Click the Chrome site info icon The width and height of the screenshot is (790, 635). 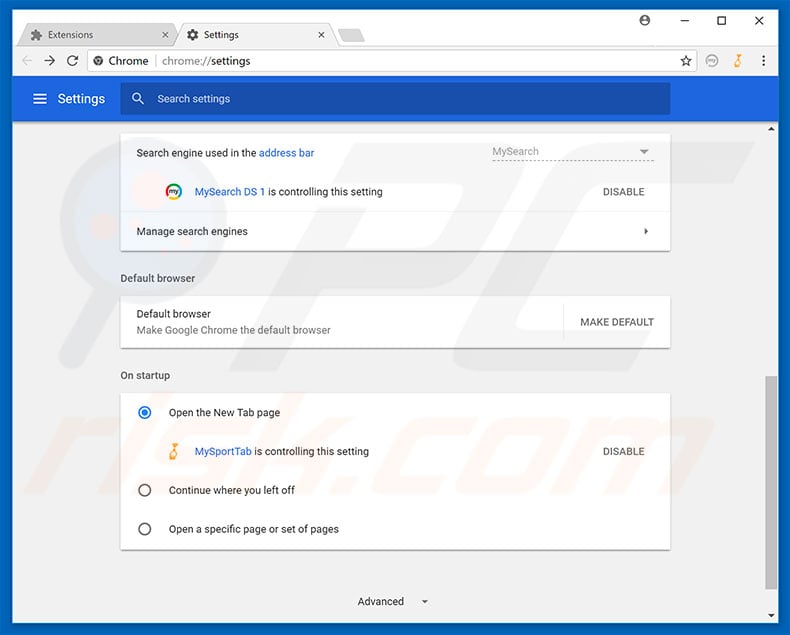coord(98,61)
